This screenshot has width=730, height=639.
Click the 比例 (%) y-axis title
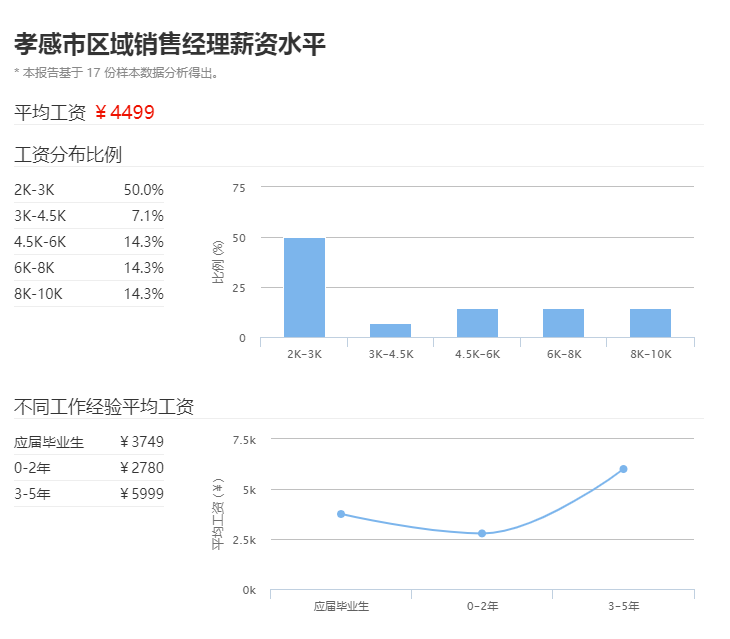tap(218, 262)
